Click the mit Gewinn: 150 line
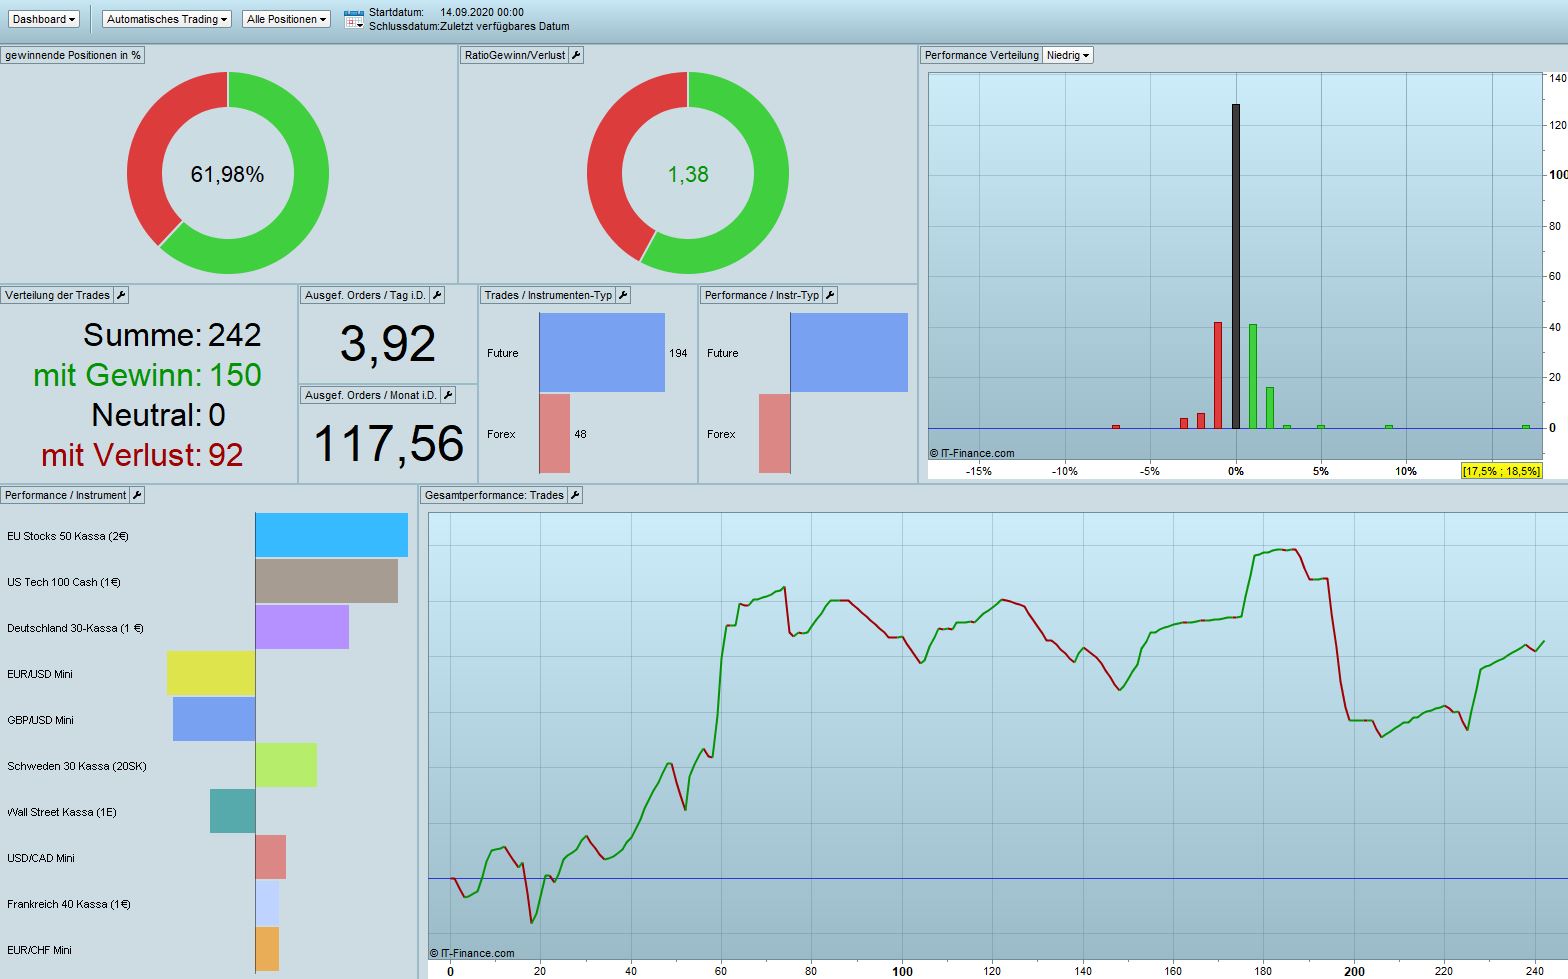Screen dimensions: 1568x979 coord(147,375)
